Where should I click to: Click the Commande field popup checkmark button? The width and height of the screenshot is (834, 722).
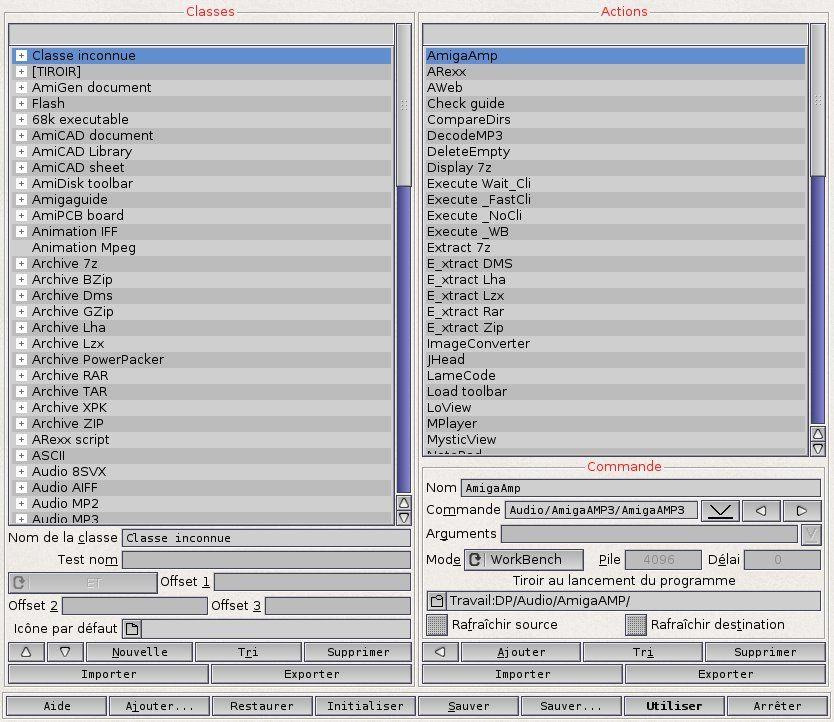tap(720, 511)
